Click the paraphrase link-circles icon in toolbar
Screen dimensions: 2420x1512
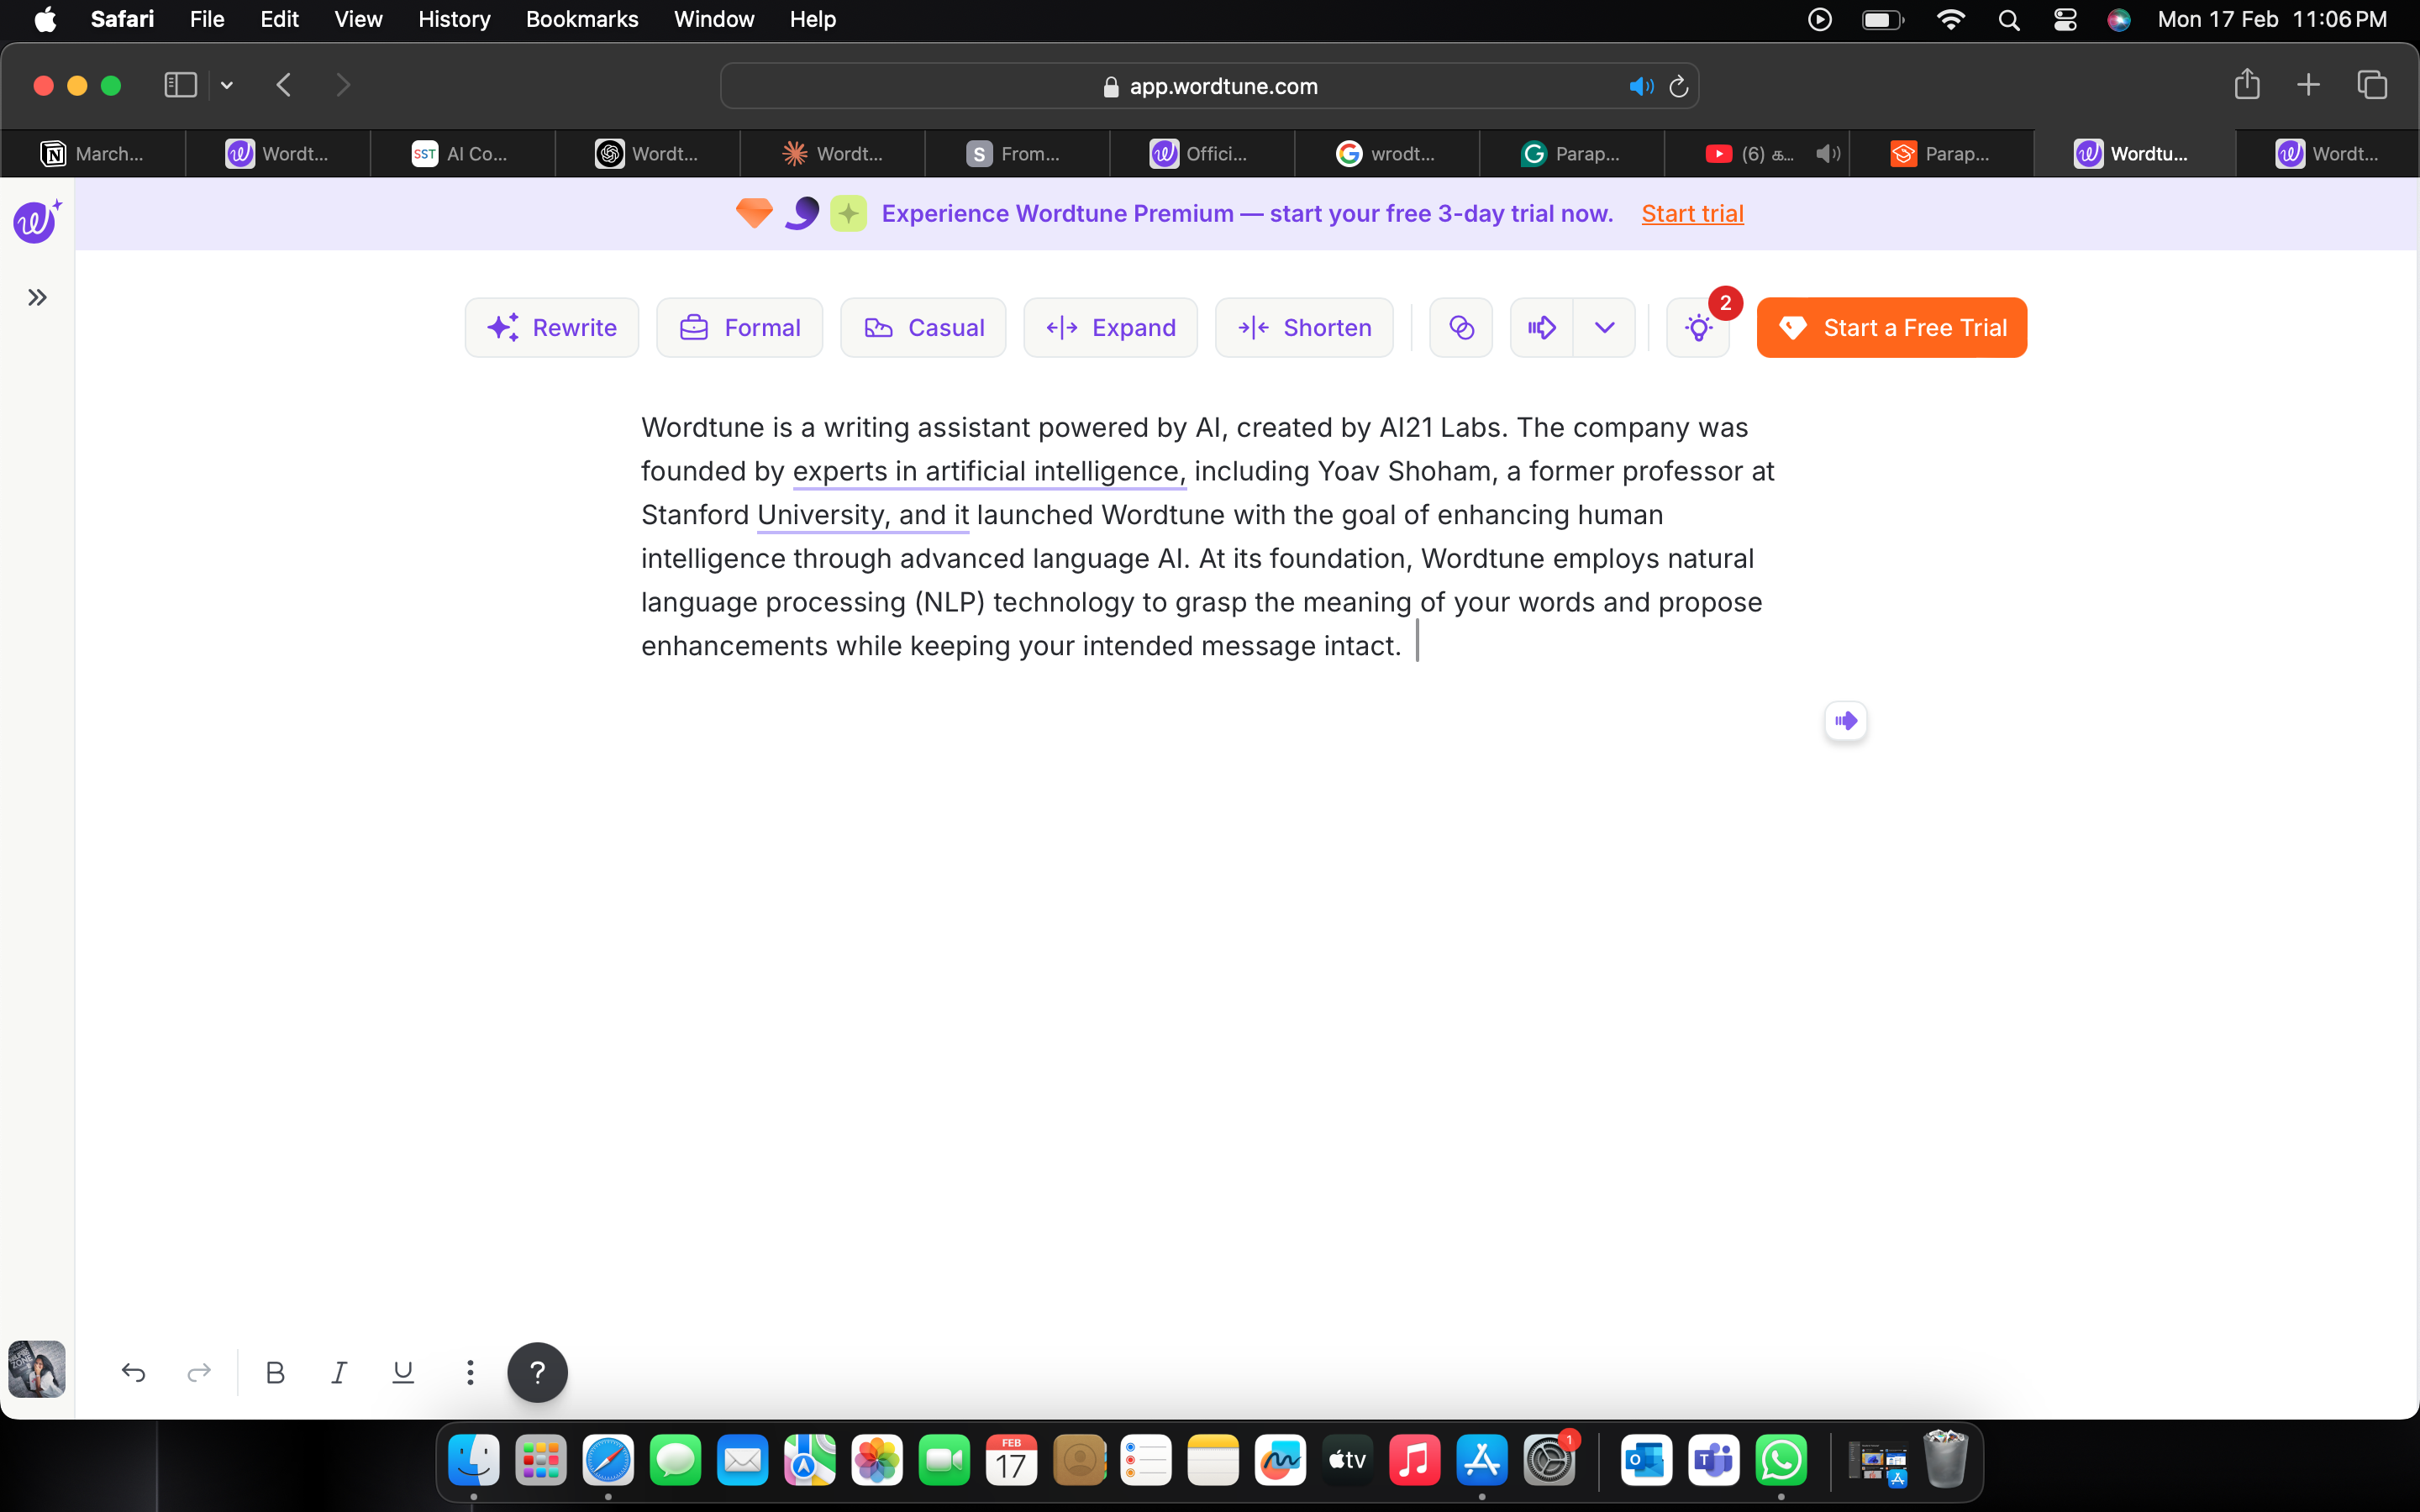pos(1461,327)
